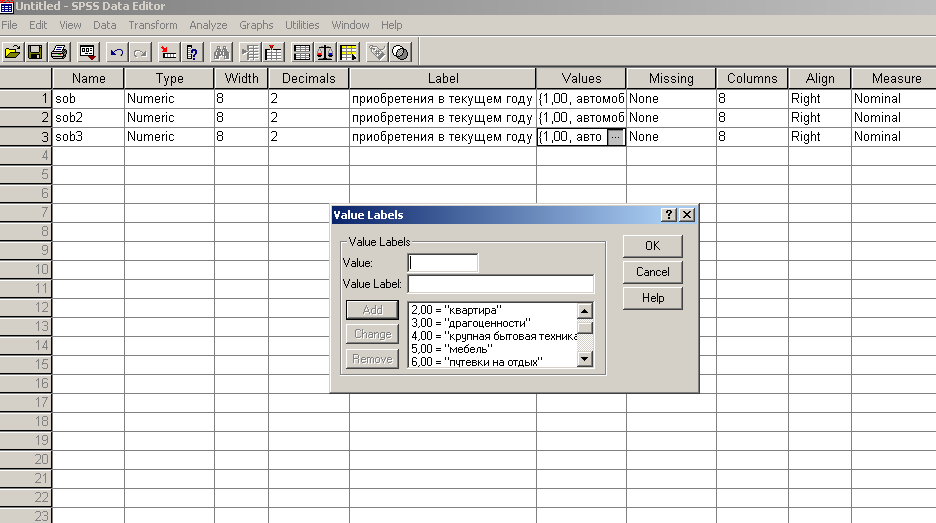
Task: Click into the Value input field
Action: click(x=442, y=263)
